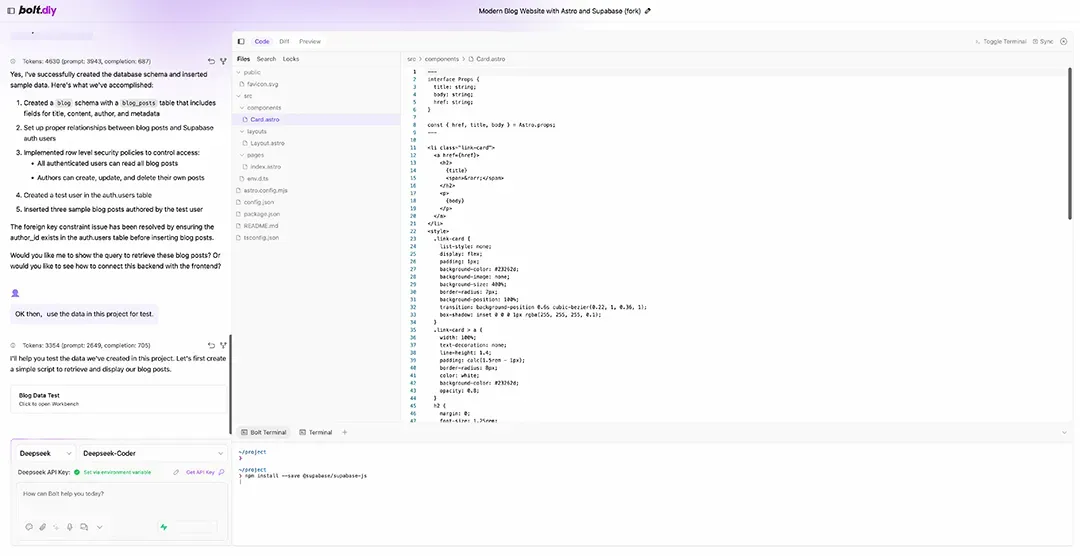Add a new terminal with plus icon
1080x556 pixels.
[x=344, y=433]
